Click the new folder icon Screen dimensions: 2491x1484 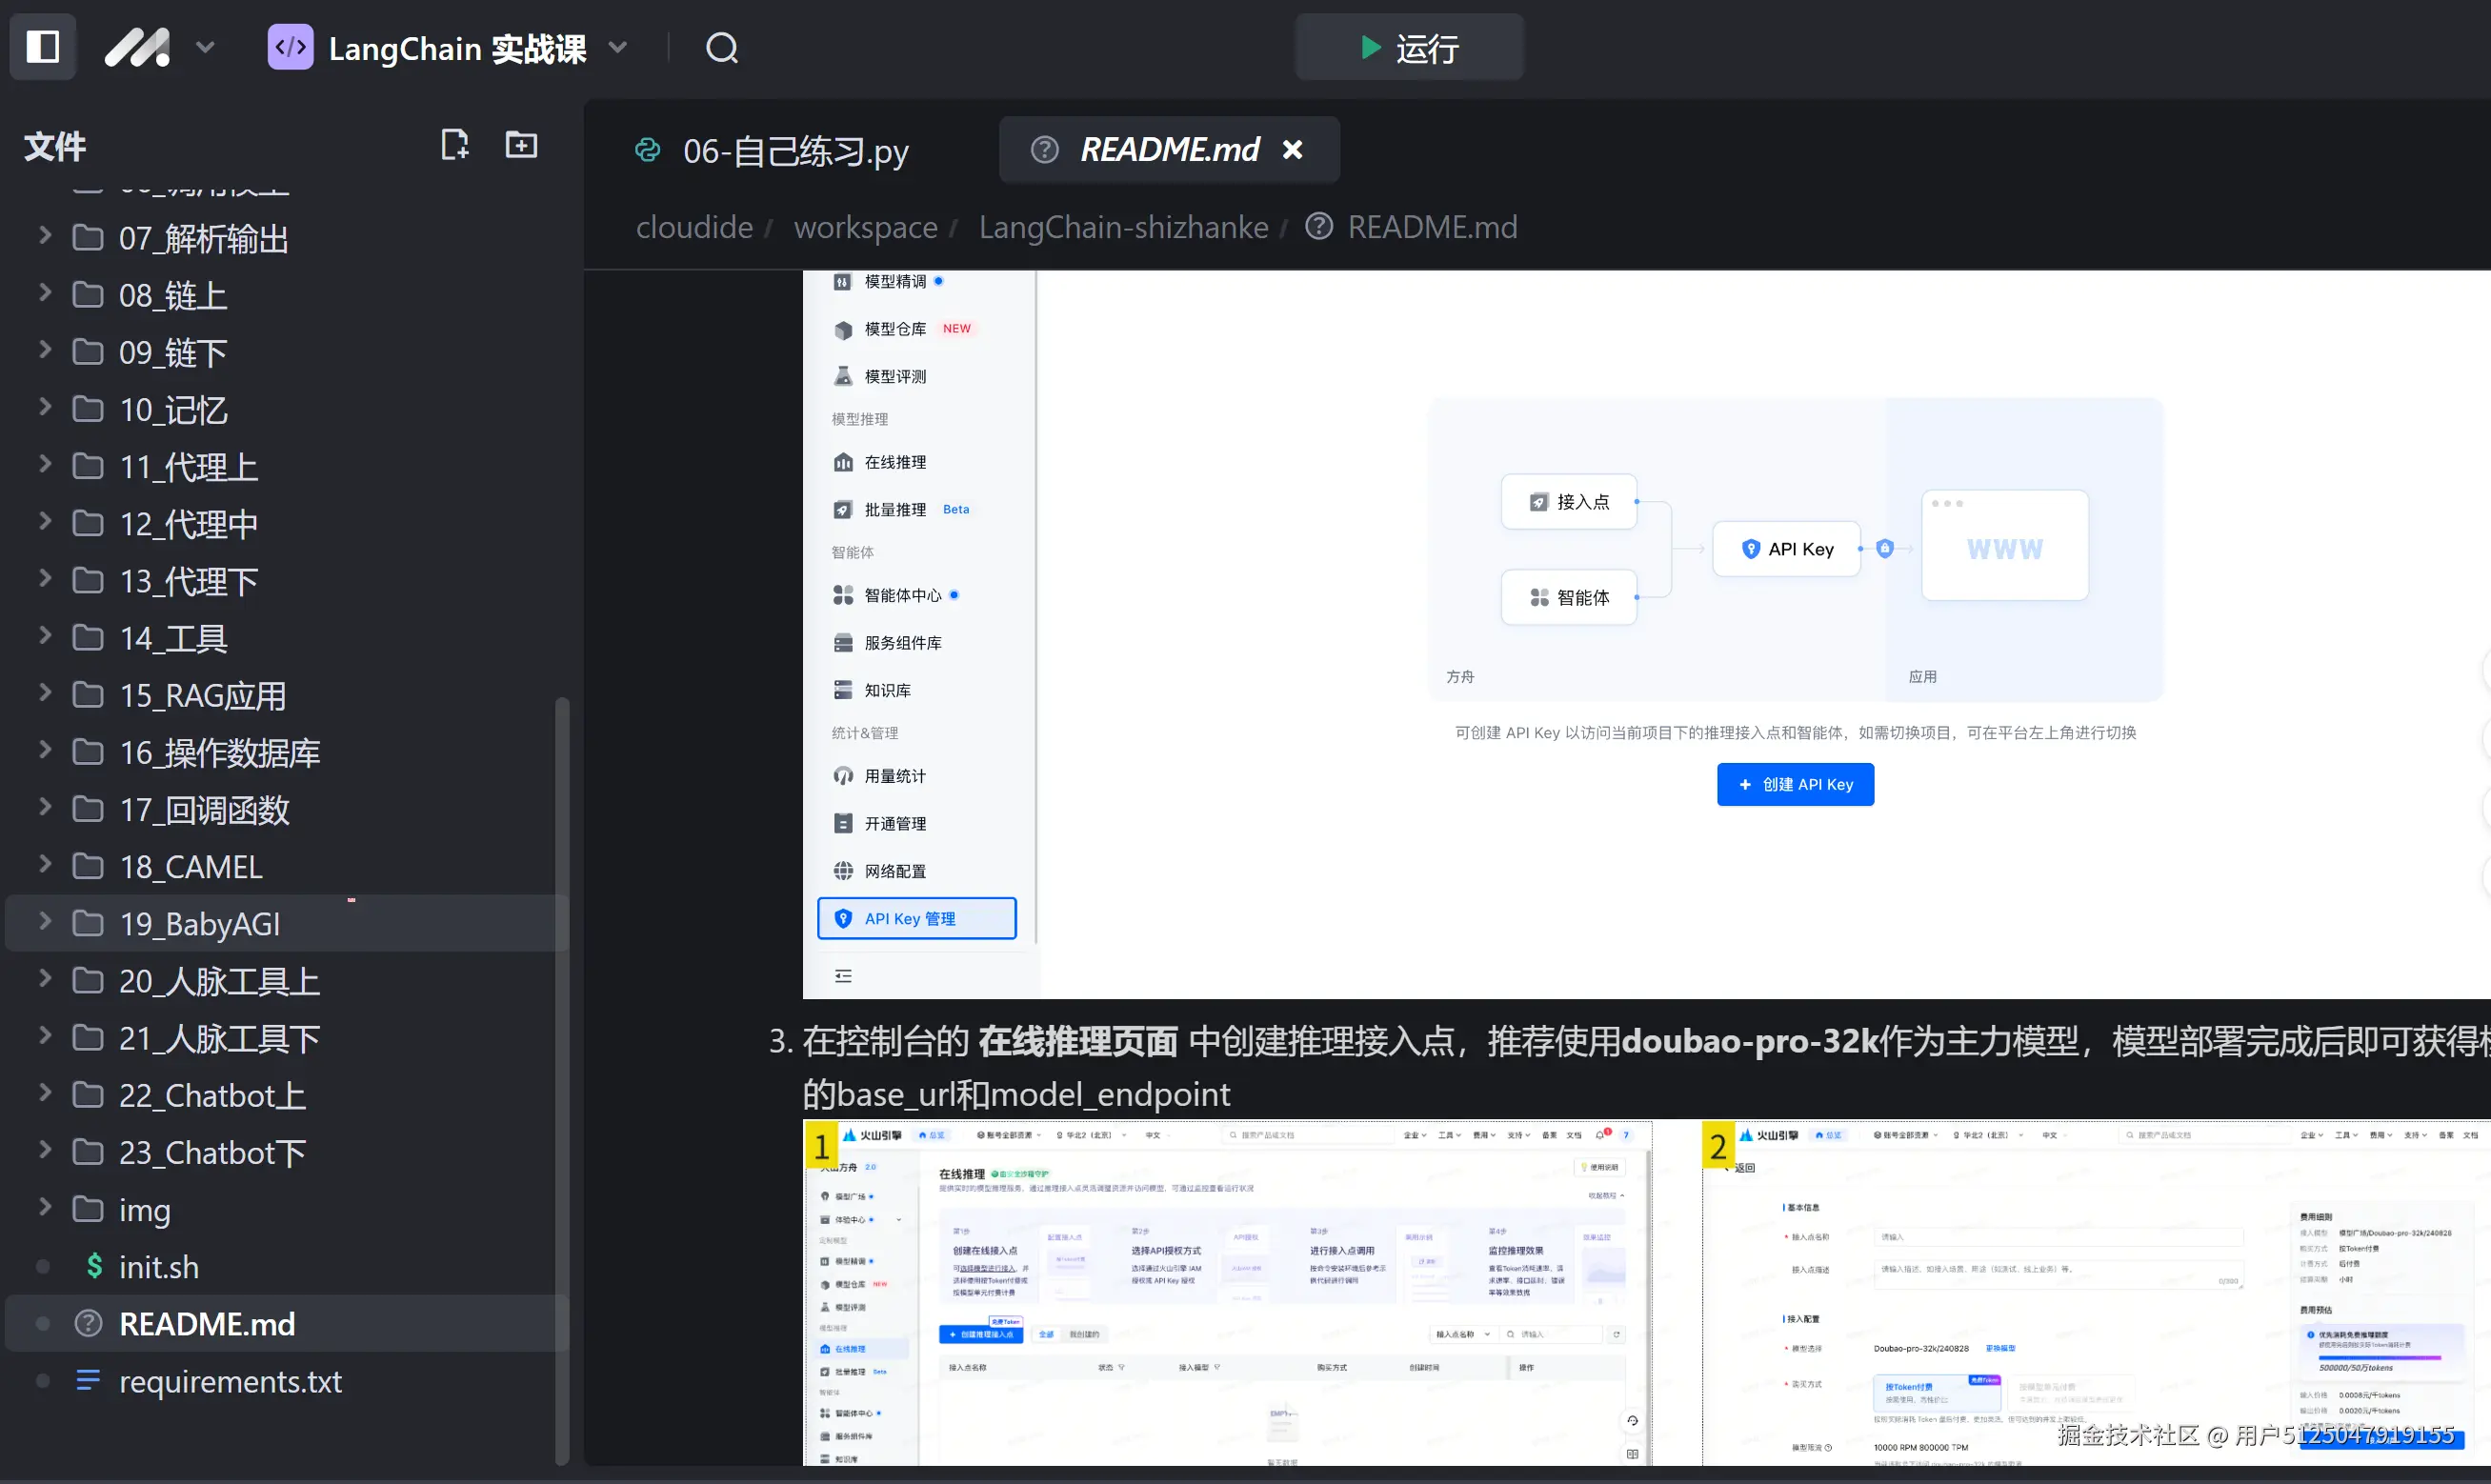click(521, 145)
